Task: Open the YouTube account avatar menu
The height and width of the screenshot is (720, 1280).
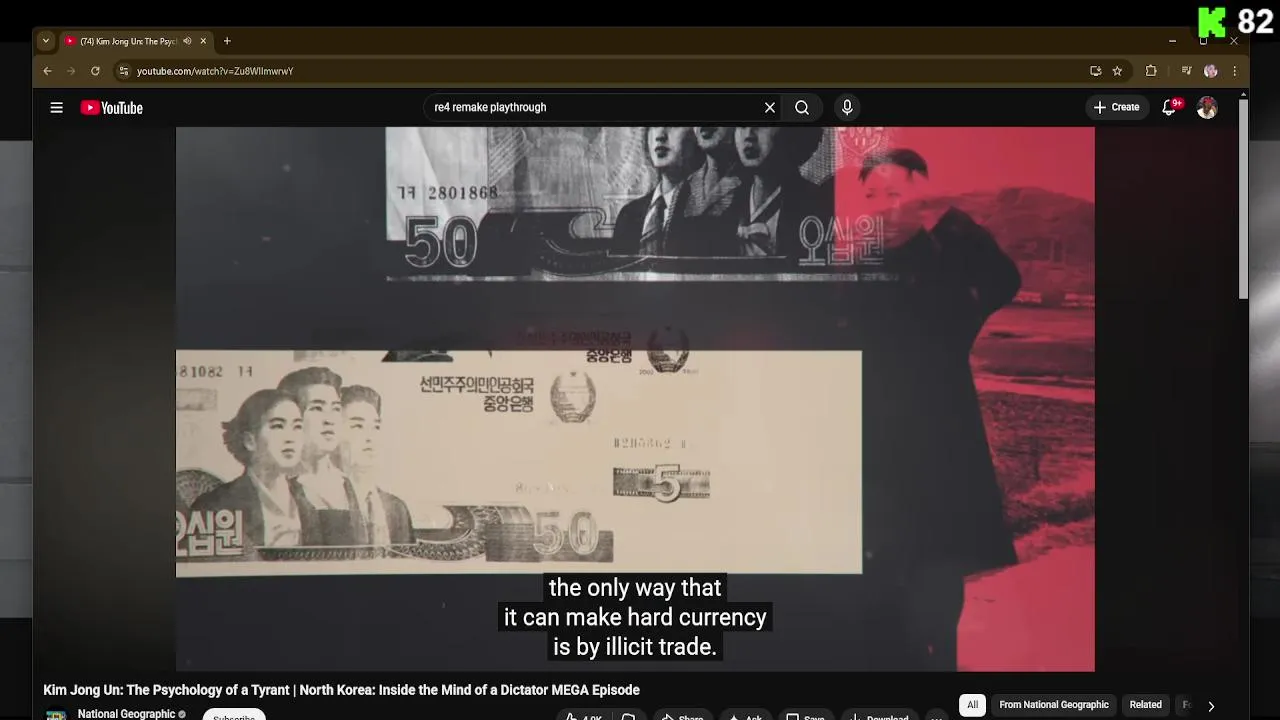Action: (x=1207, y=108)
